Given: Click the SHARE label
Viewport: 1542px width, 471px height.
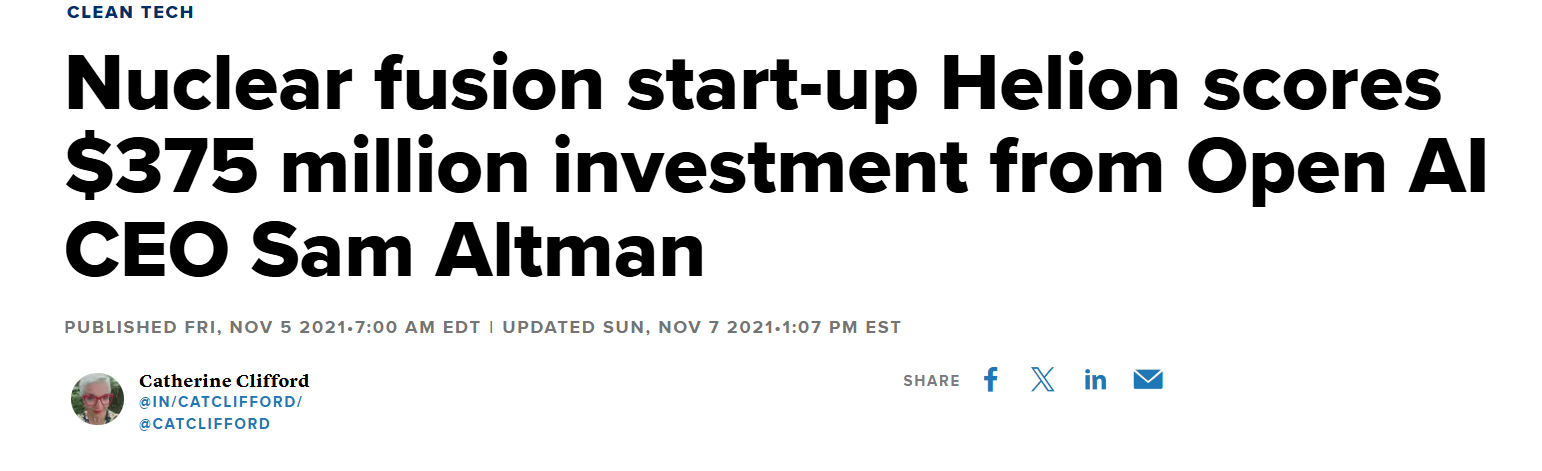Looking at the screenshot, I should pos(931,381).
